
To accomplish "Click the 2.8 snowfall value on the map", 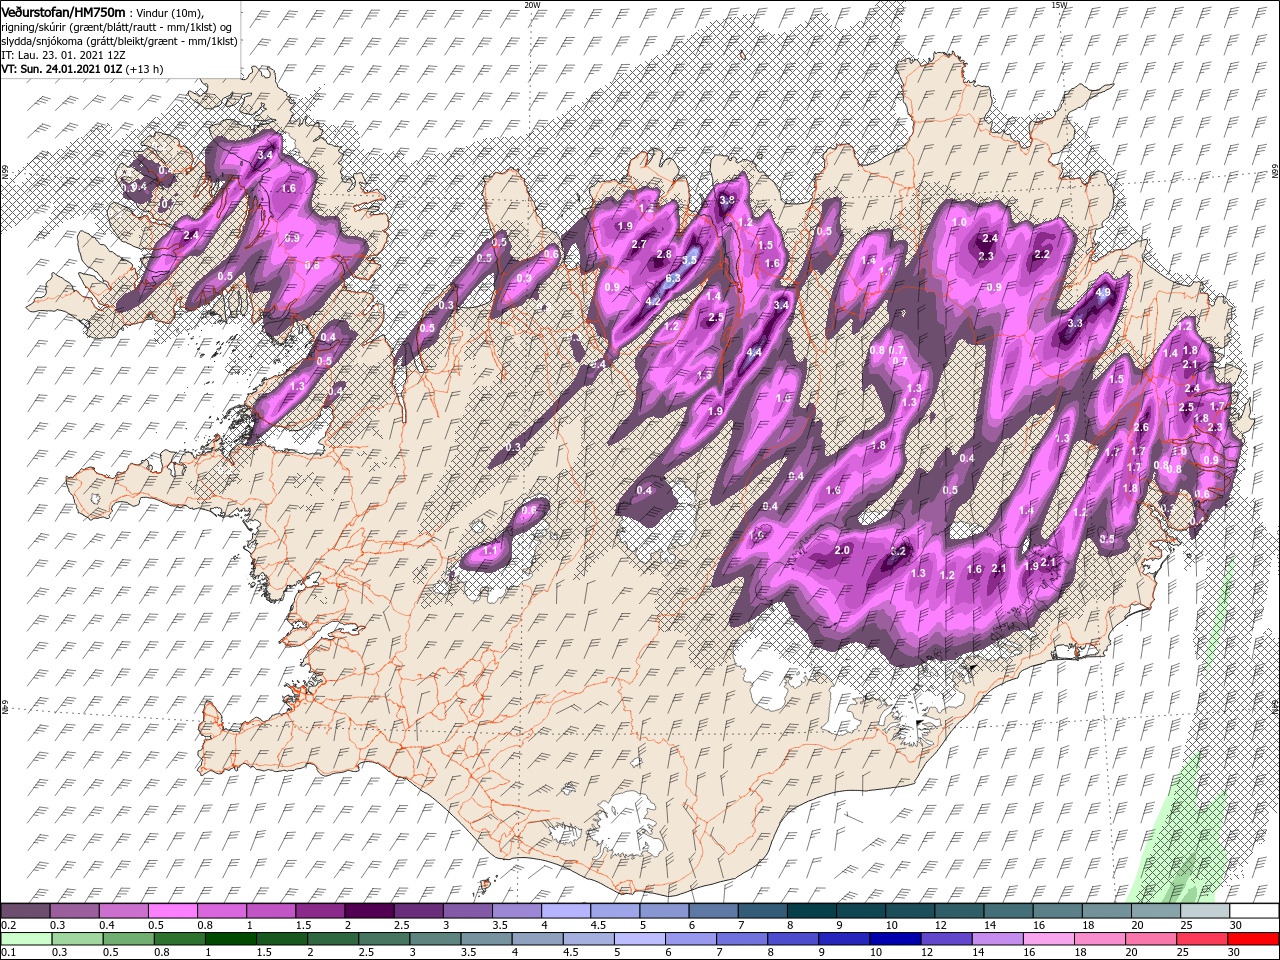I will point(664,255).
